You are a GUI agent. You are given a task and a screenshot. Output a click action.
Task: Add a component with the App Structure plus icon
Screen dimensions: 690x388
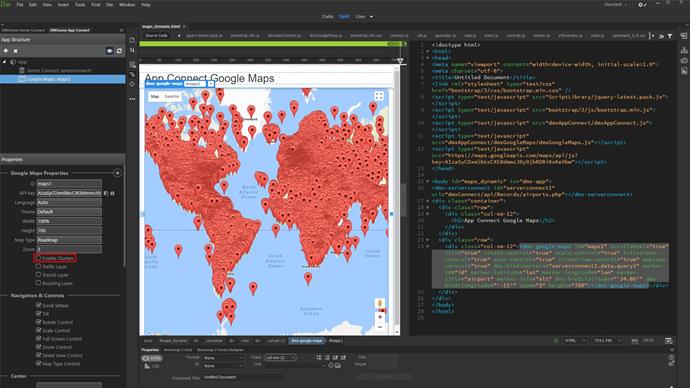[6, 51]
